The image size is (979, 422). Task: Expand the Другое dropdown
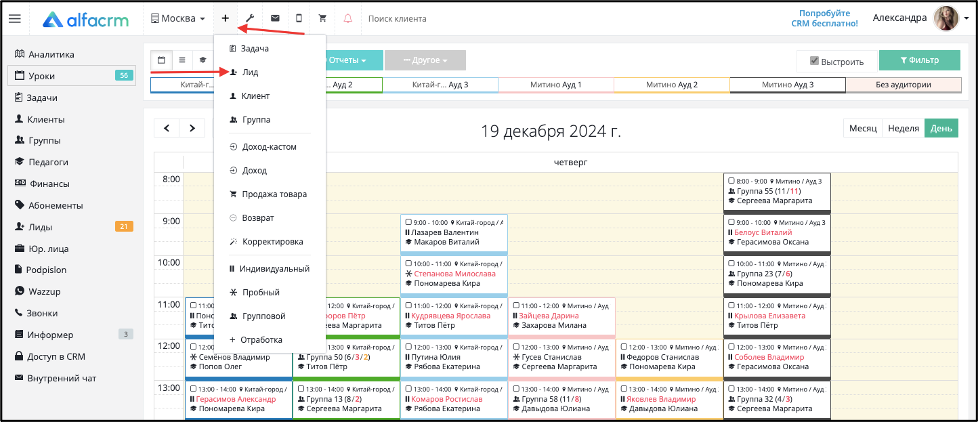(x=426, y=61)
